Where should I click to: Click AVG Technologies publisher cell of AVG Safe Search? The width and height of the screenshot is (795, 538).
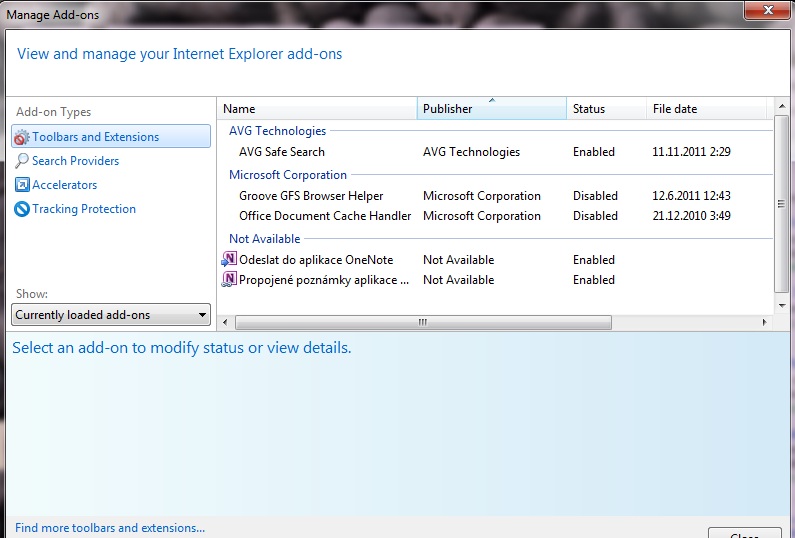pos(472,152)
